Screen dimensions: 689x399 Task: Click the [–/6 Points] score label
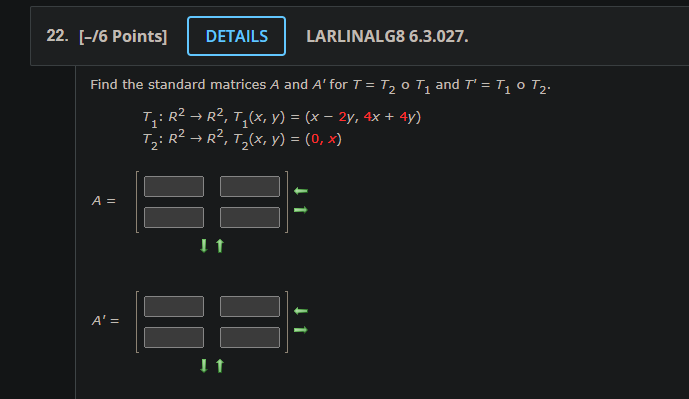pos(123,36)
